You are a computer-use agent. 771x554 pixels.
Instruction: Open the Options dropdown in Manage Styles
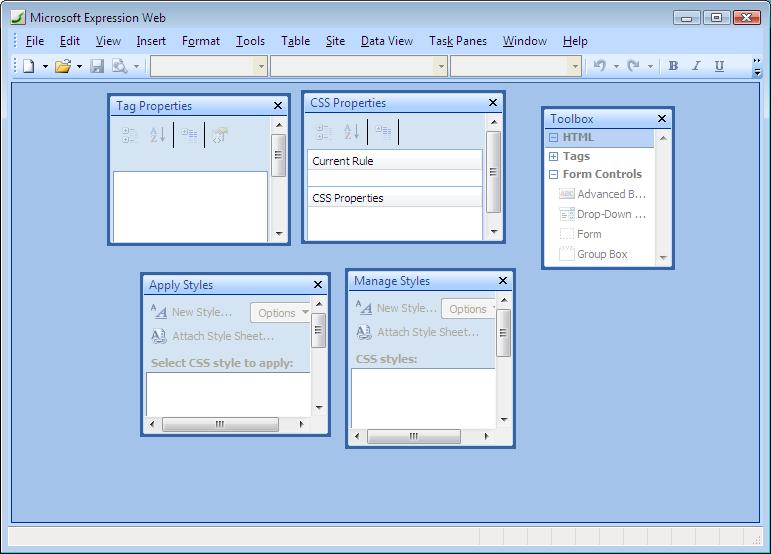pyautogui.click(x=468, y=309)
